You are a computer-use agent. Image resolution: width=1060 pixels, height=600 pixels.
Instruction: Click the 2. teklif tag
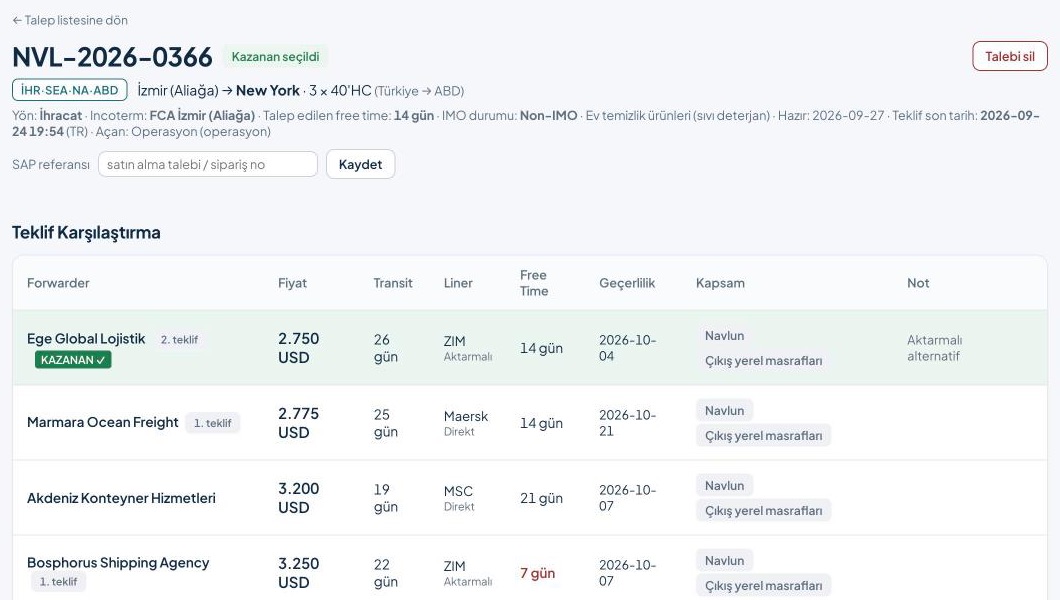(x=179, y=340)
